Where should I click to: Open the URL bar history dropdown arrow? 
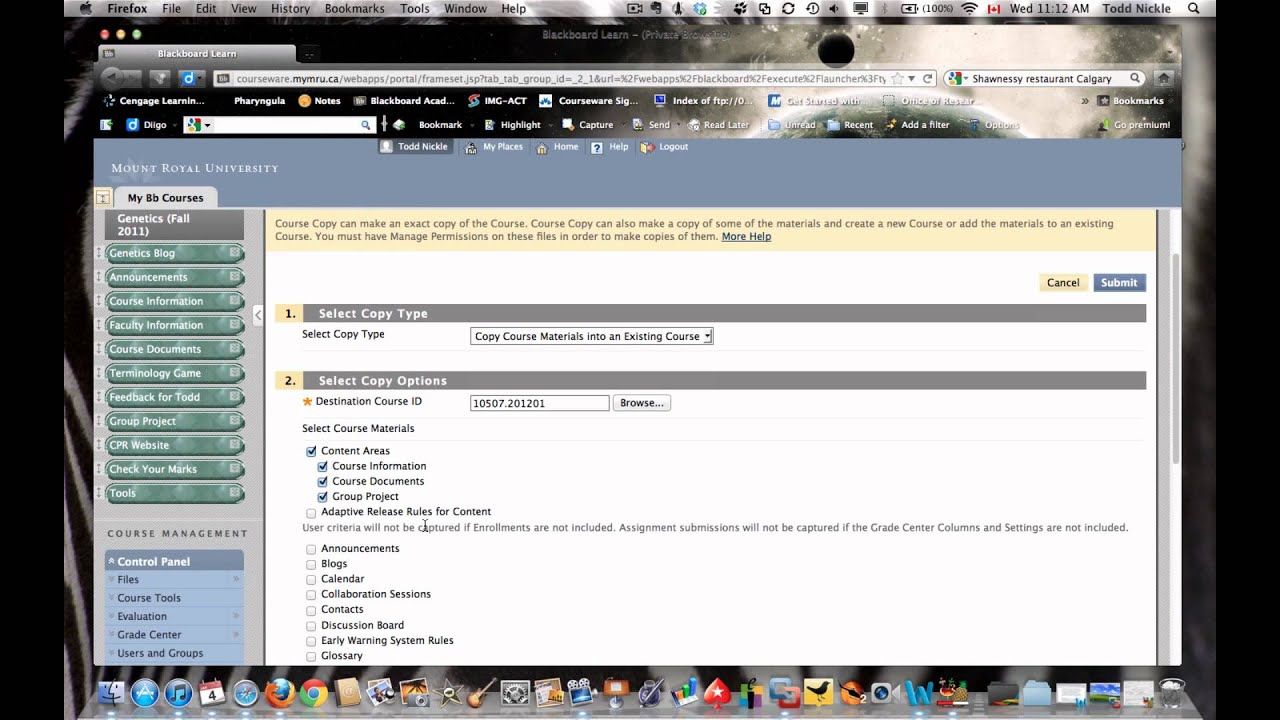pos(911,78)
